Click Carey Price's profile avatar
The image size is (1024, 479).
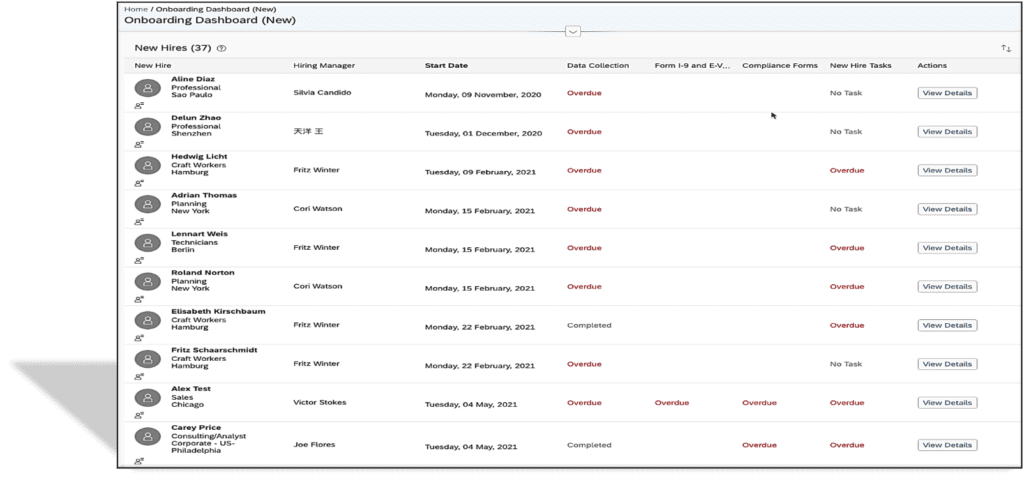(x=148, y=437)
